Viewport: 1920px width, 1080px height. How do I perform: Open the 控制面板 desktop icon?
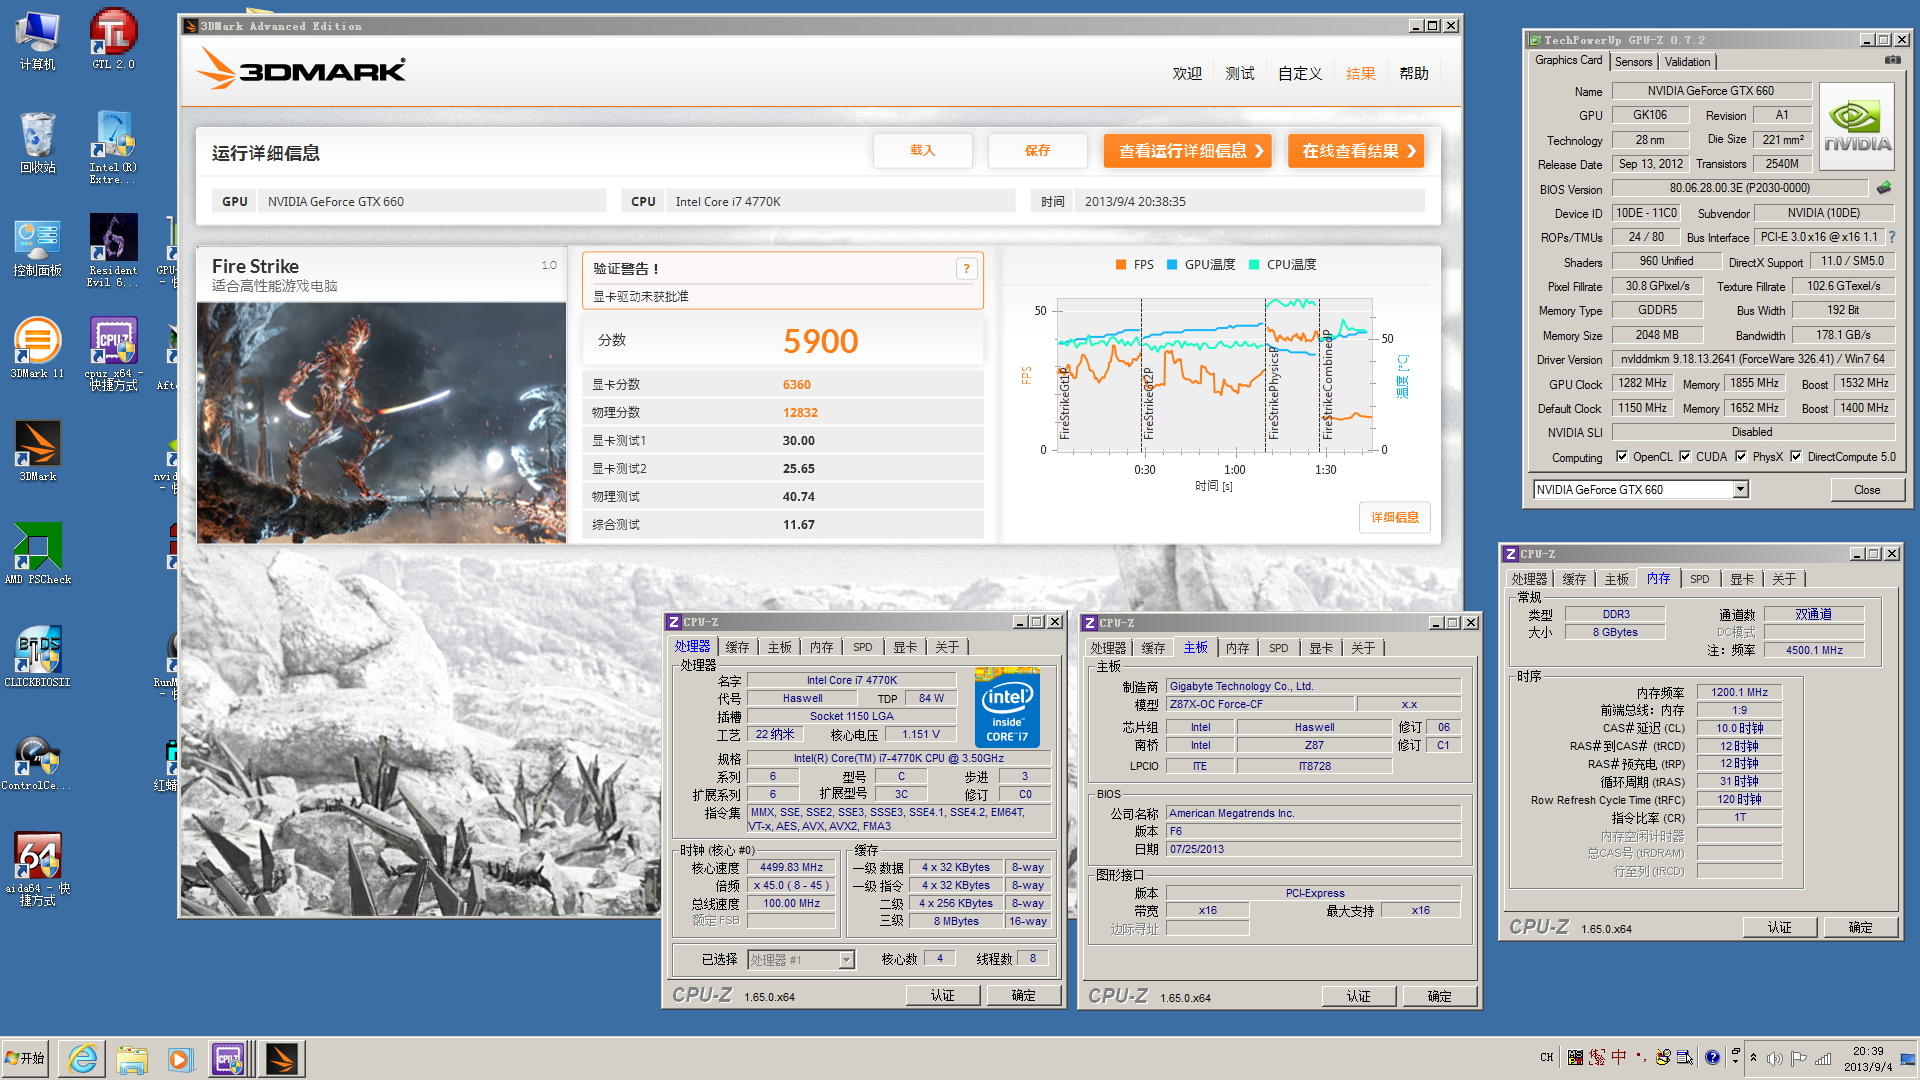[x=38, y=248]
